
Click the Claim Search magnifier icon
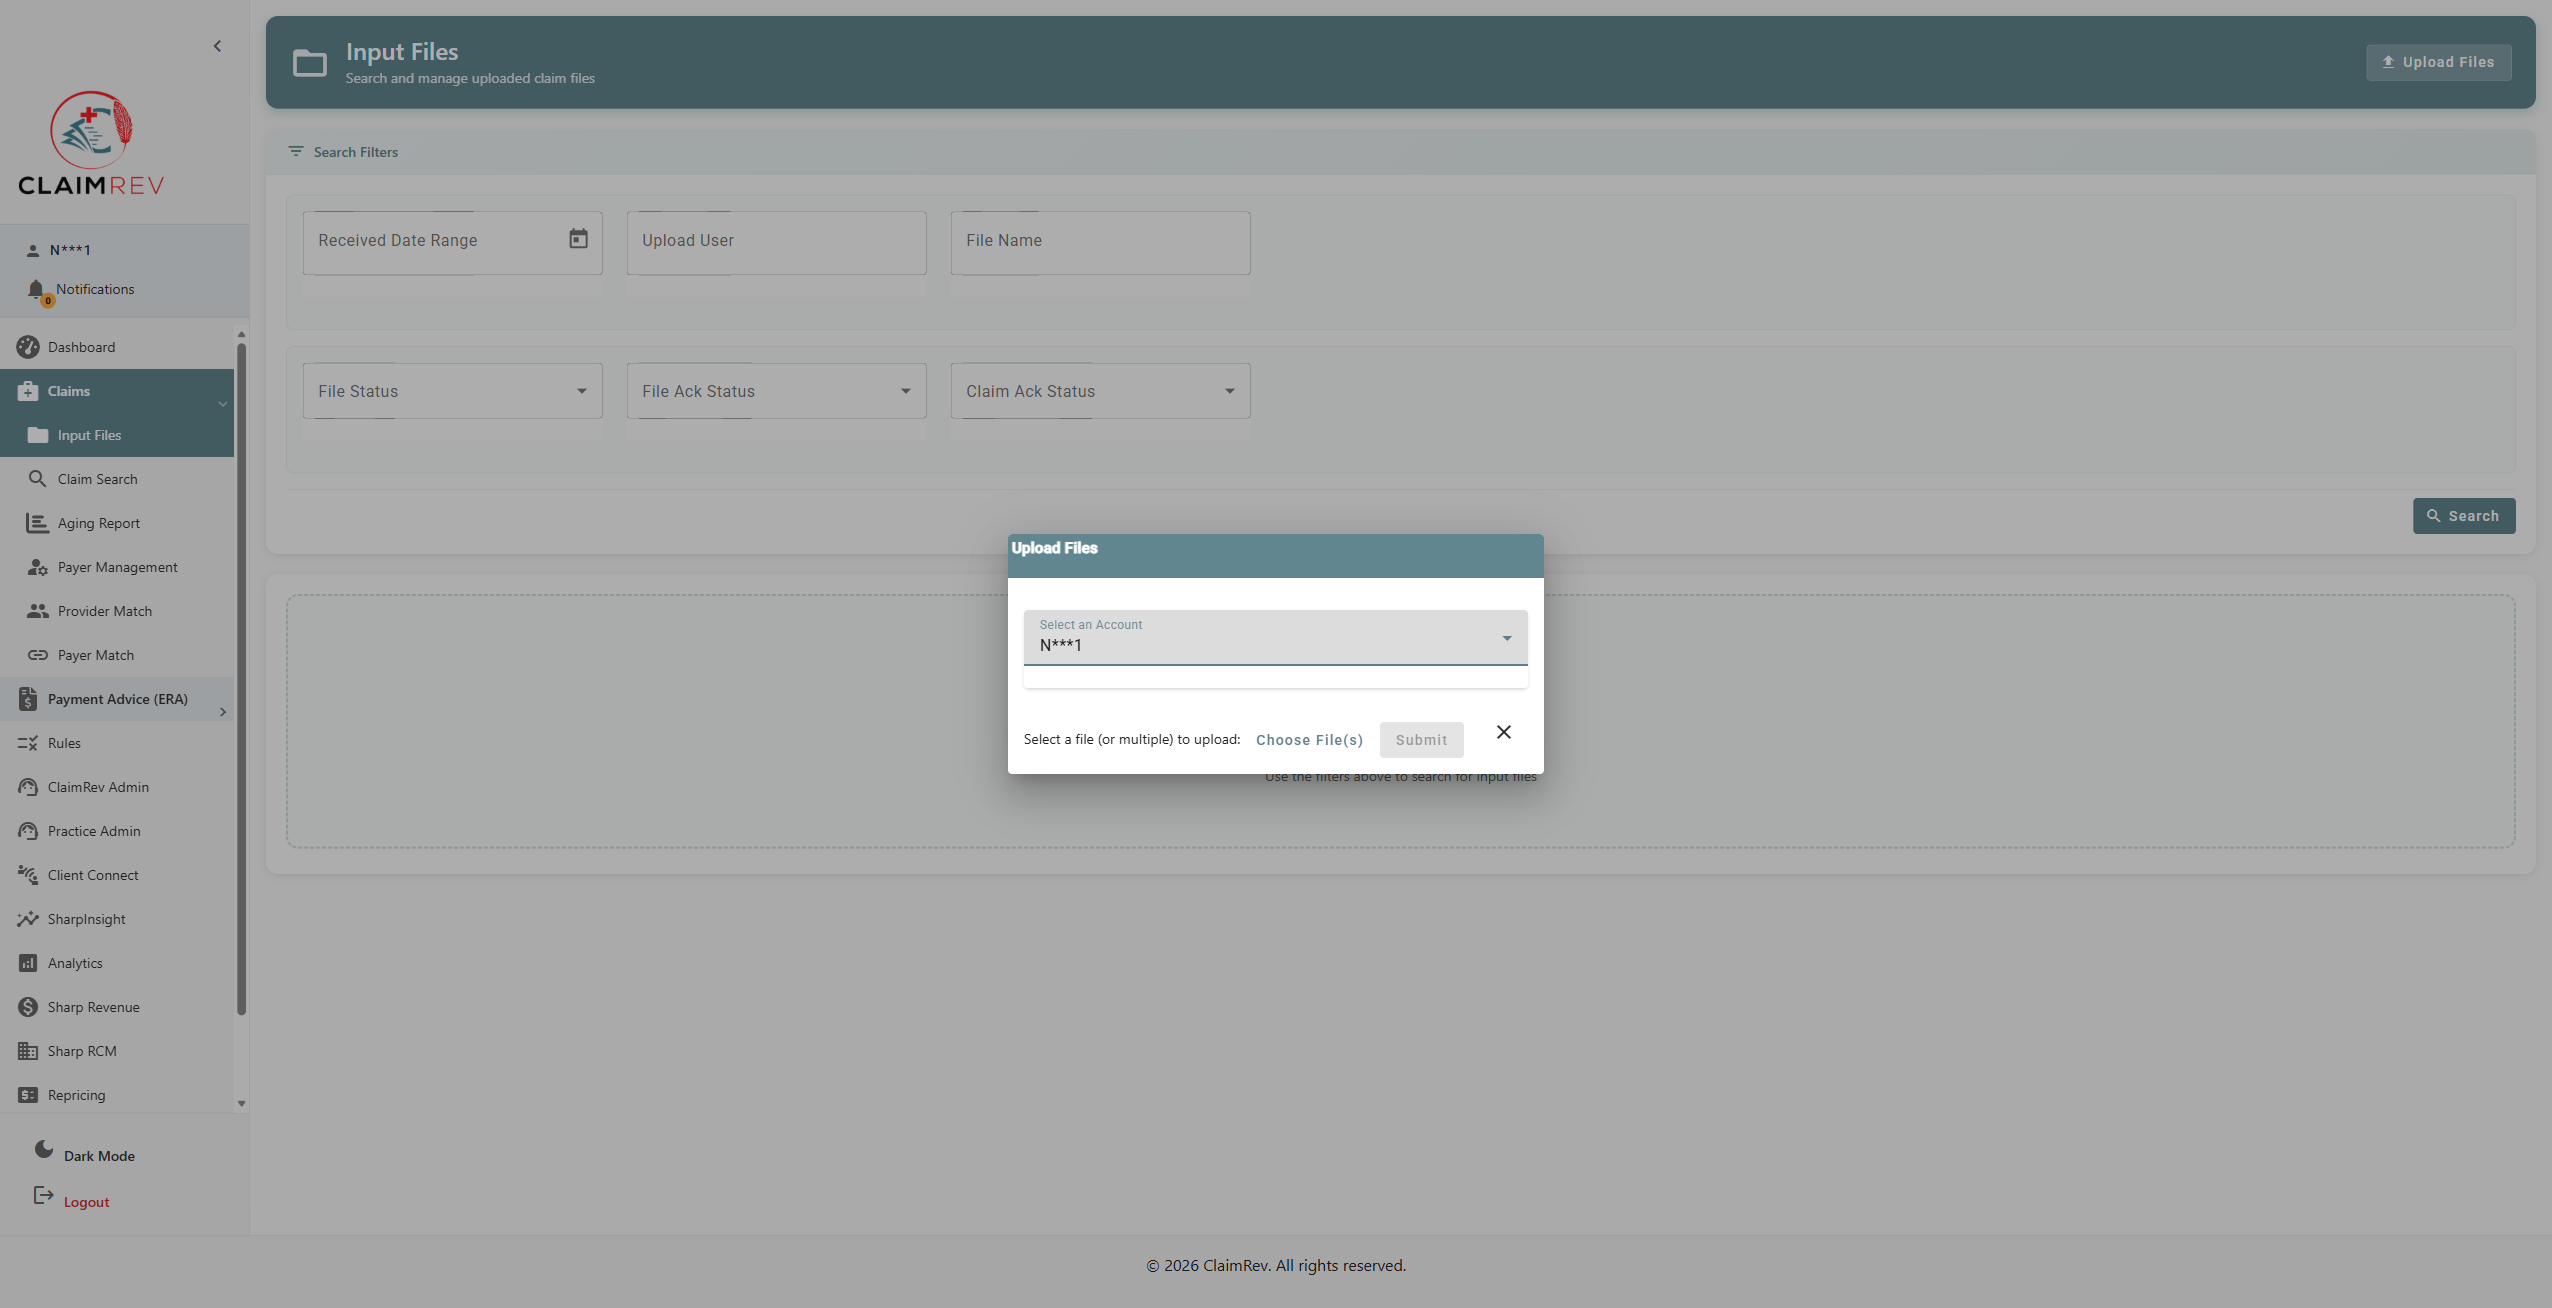pos(38,479)
